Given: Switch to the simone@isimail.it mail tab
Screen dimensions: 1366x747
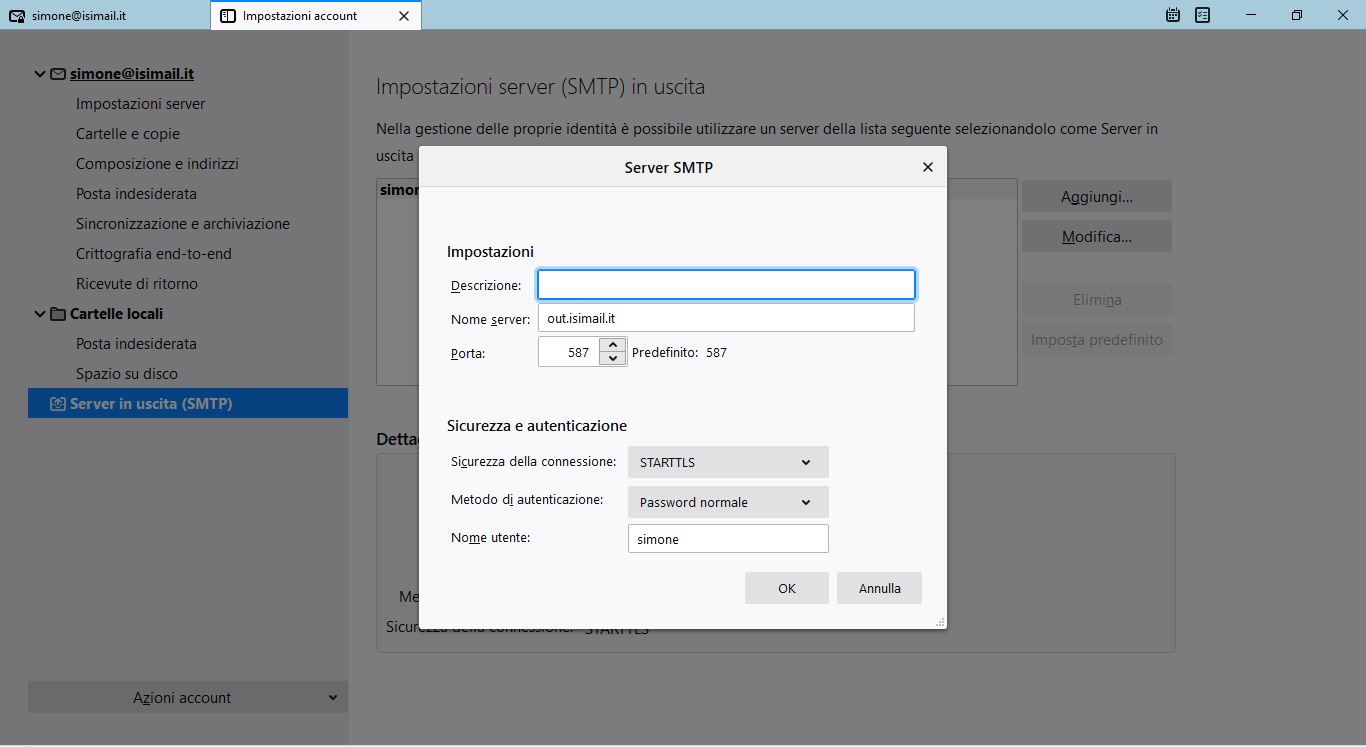Looking at the screenshot, I should point(105,16).
